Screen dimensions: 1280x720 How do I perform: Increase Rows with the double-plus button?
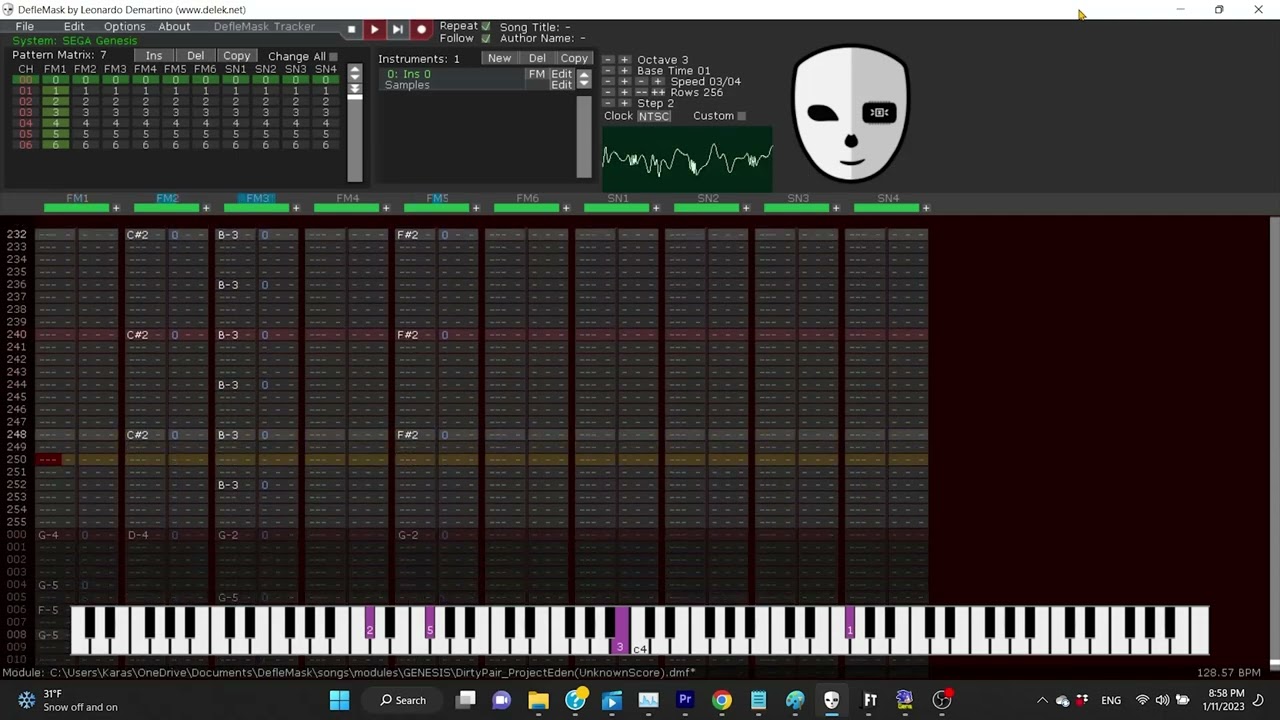657,92
